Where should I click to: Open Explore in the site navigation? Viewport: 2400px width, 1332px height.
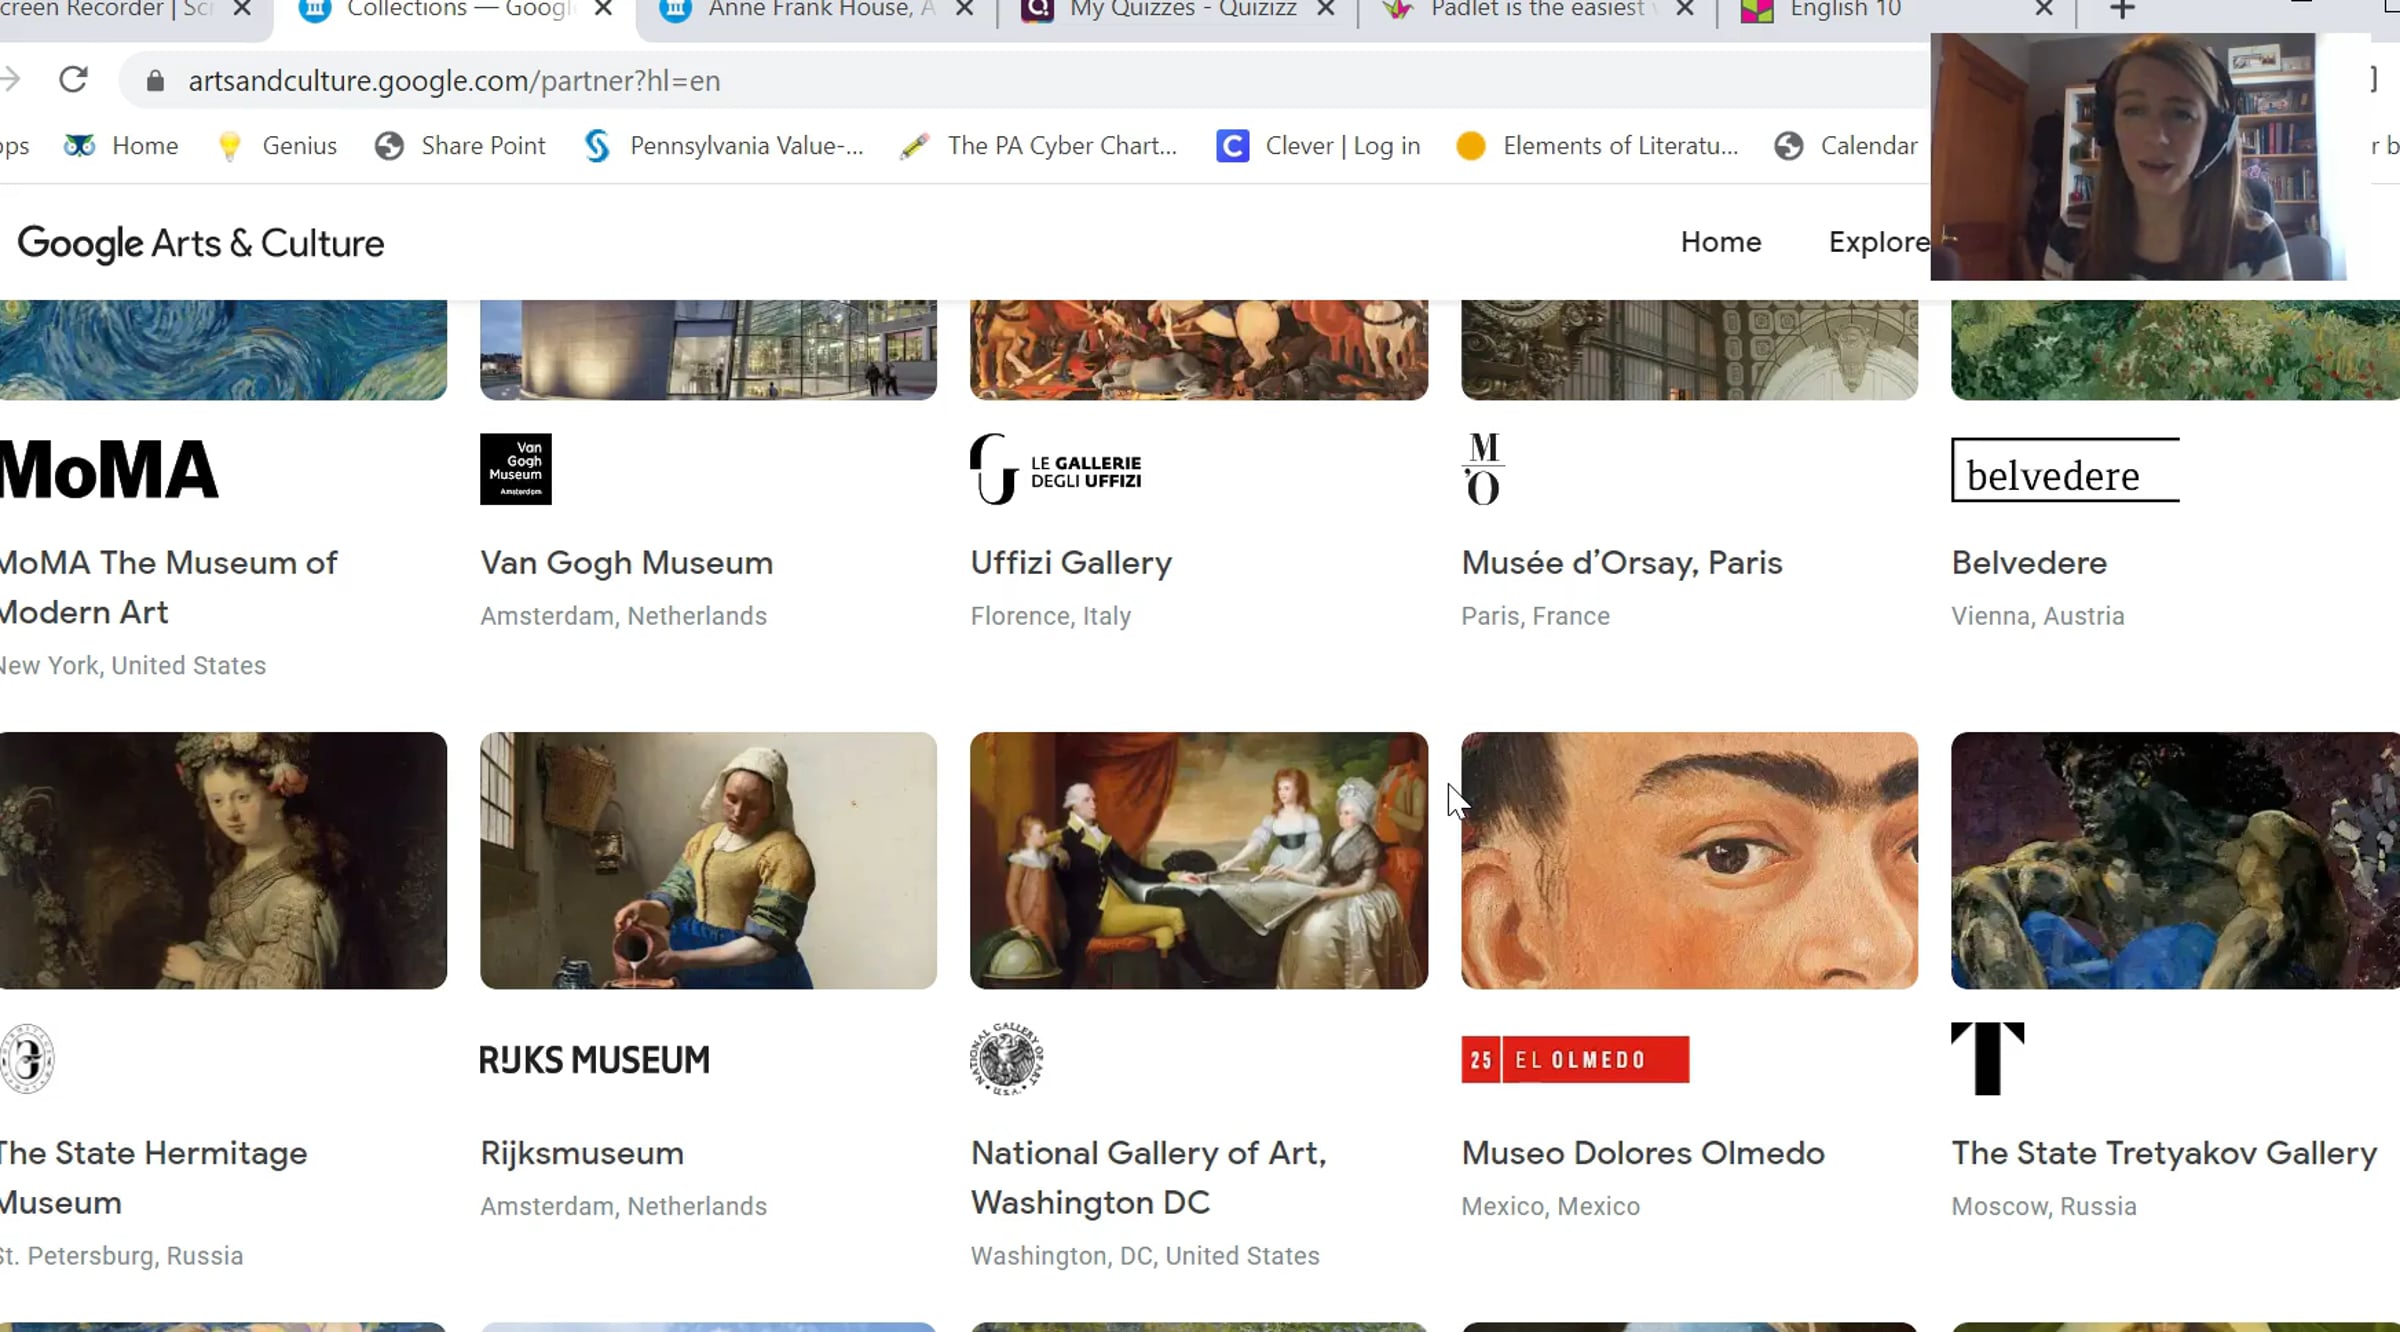tap(1879, 242)
